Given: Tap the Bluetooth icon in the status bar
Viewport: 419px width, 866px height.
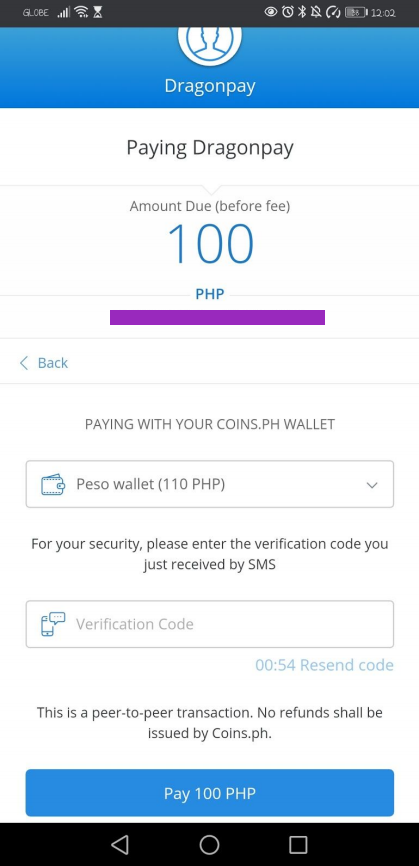Looking at the screenshot, I should pos(301,12).
